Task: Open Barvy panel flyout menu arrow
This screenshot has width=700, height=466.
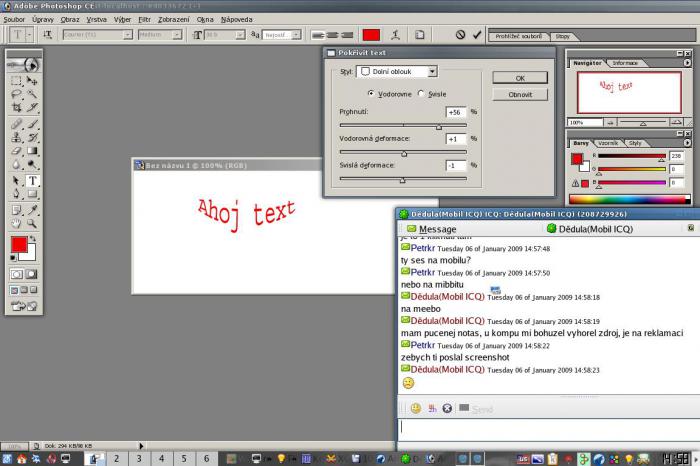Action: pos(687,143)
